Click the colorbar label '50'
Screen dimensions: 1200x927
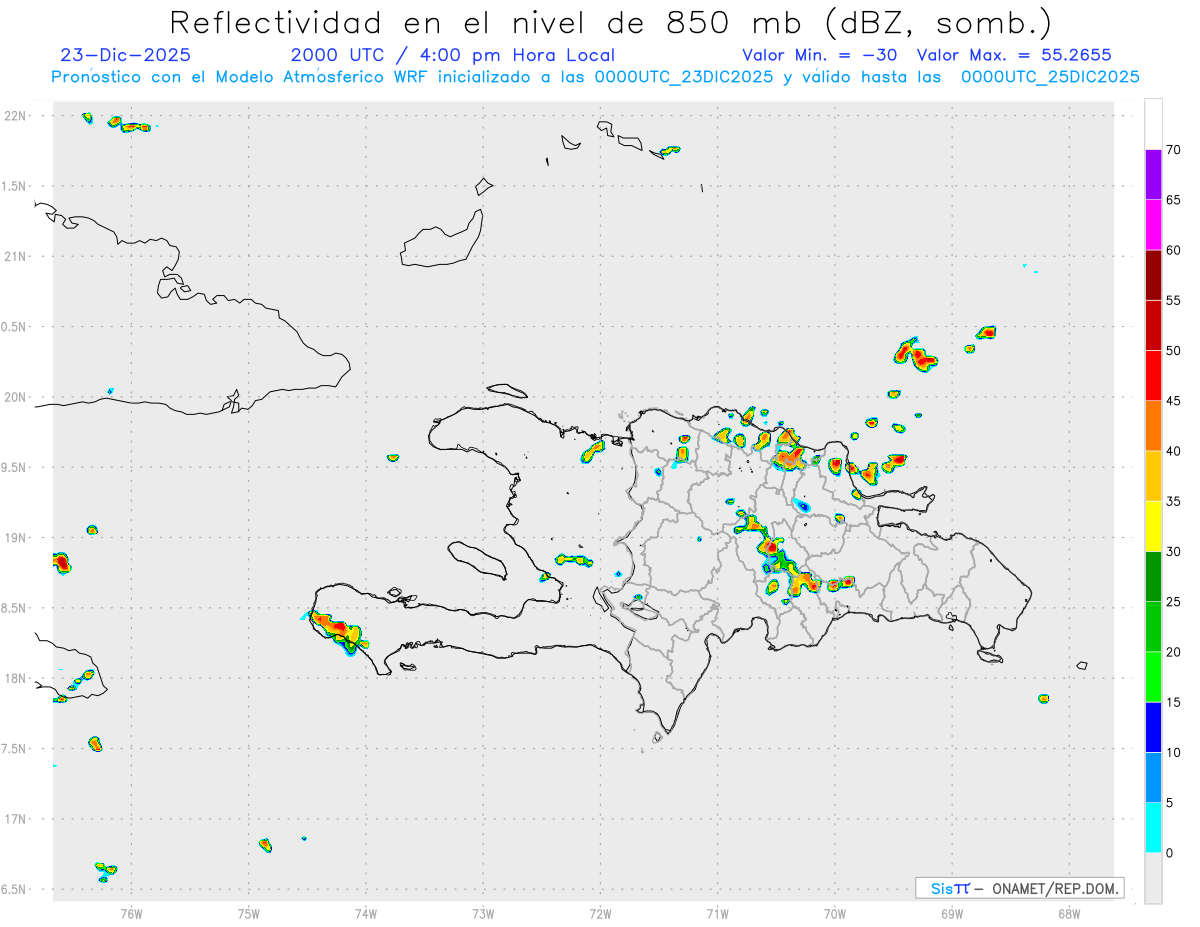[1173, 351]
